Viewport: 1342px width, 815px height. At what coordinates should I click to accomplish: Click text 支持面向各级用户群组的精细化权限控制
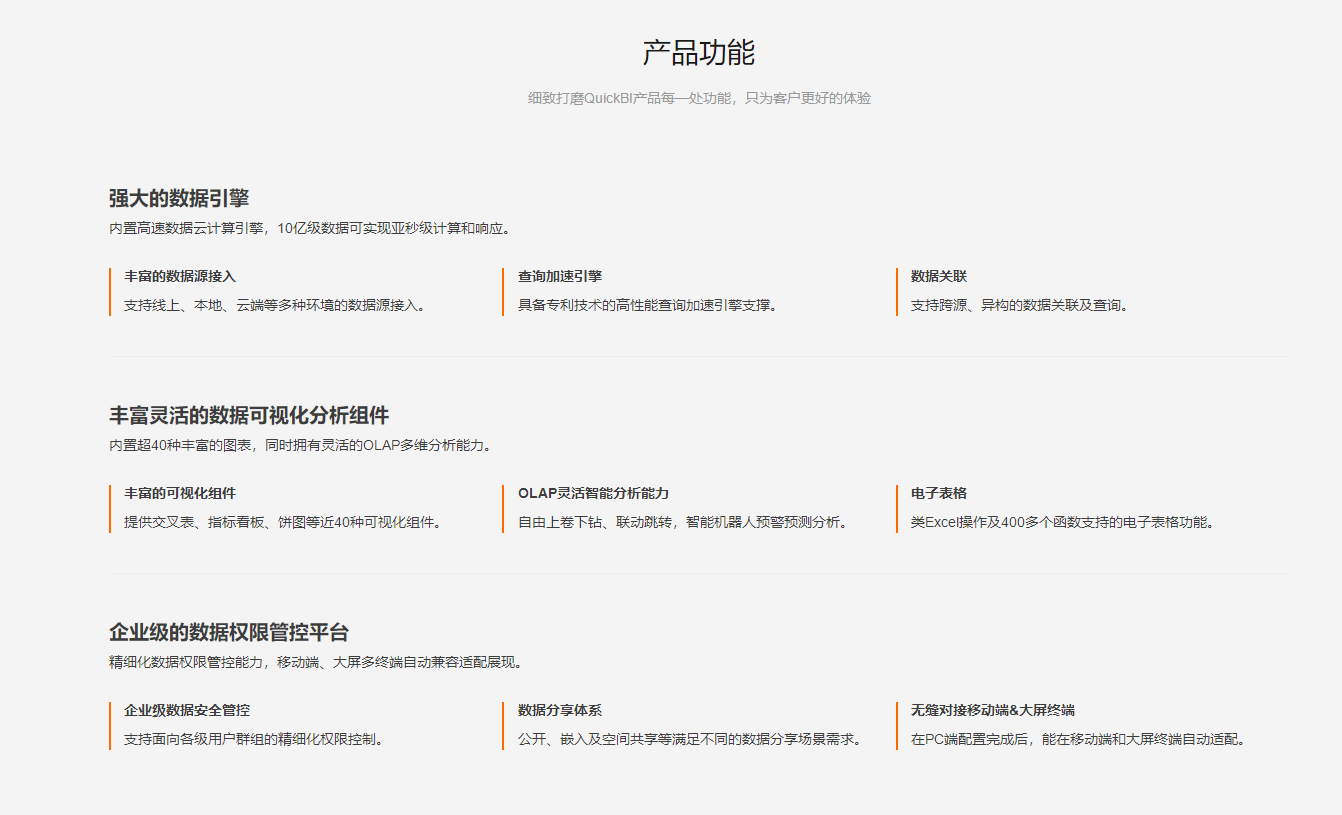(254, 739)
